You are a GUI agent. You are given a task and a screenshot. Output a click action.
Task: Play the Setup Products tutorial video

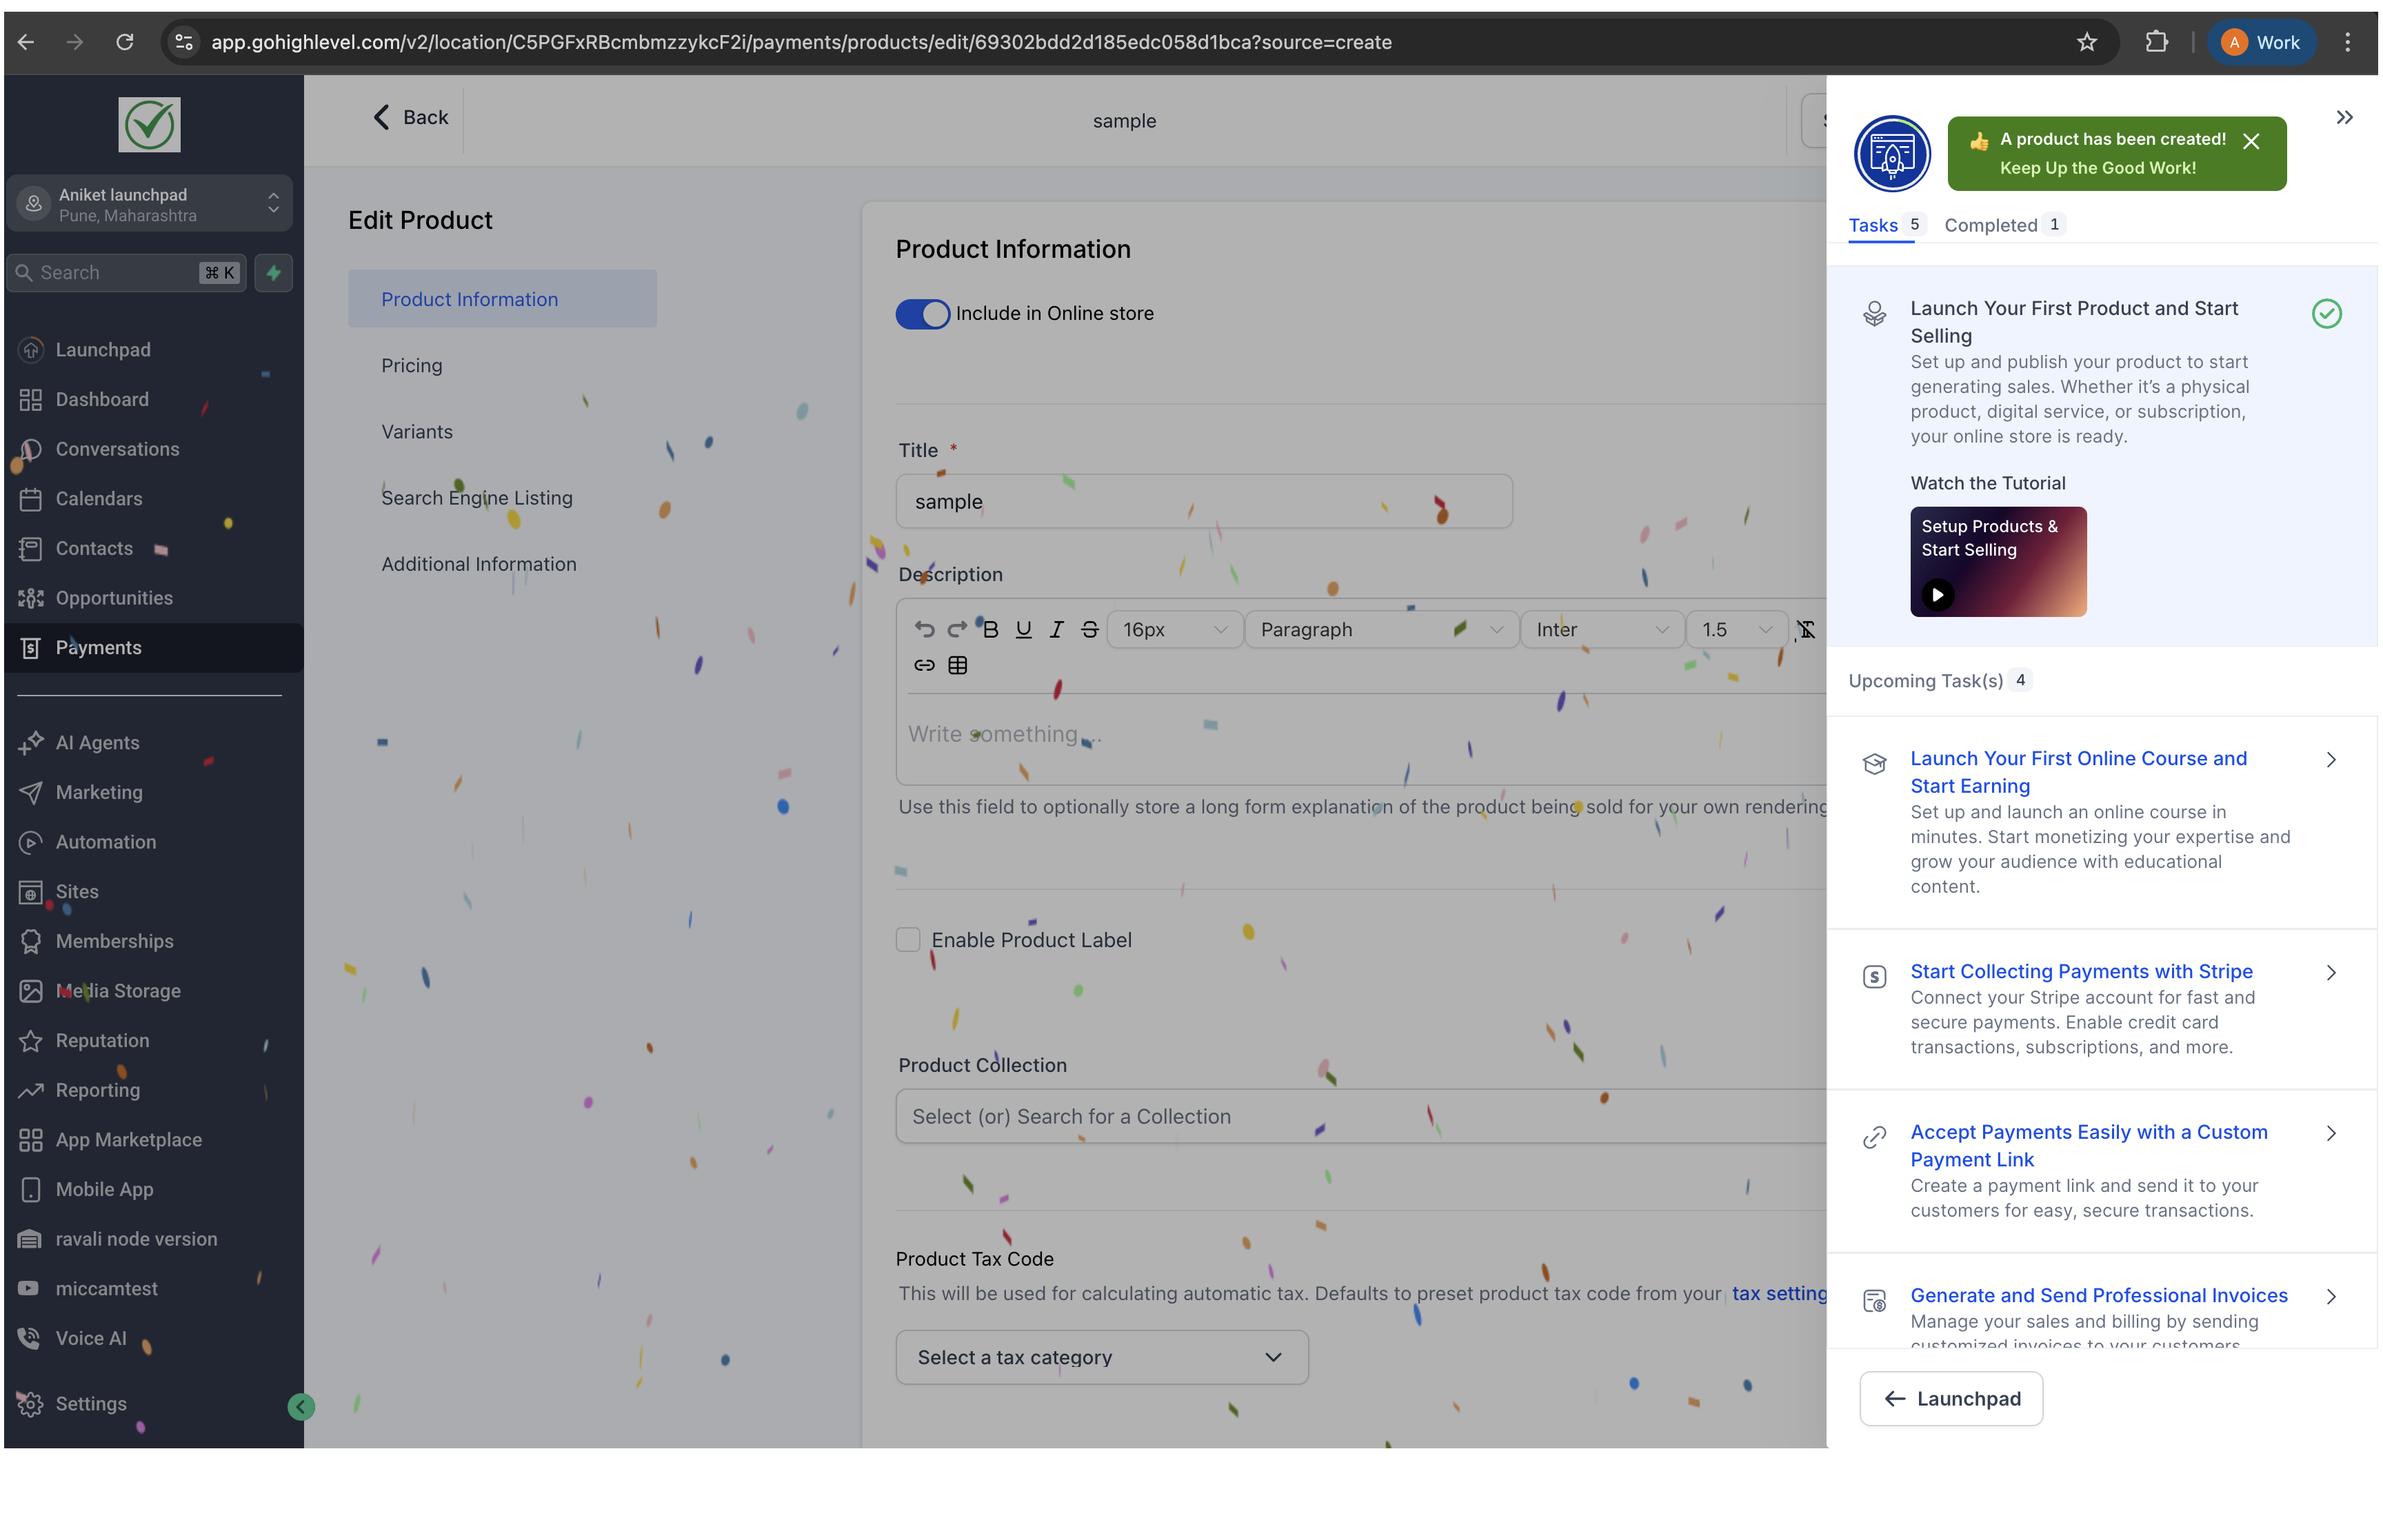click(1937, 595)
